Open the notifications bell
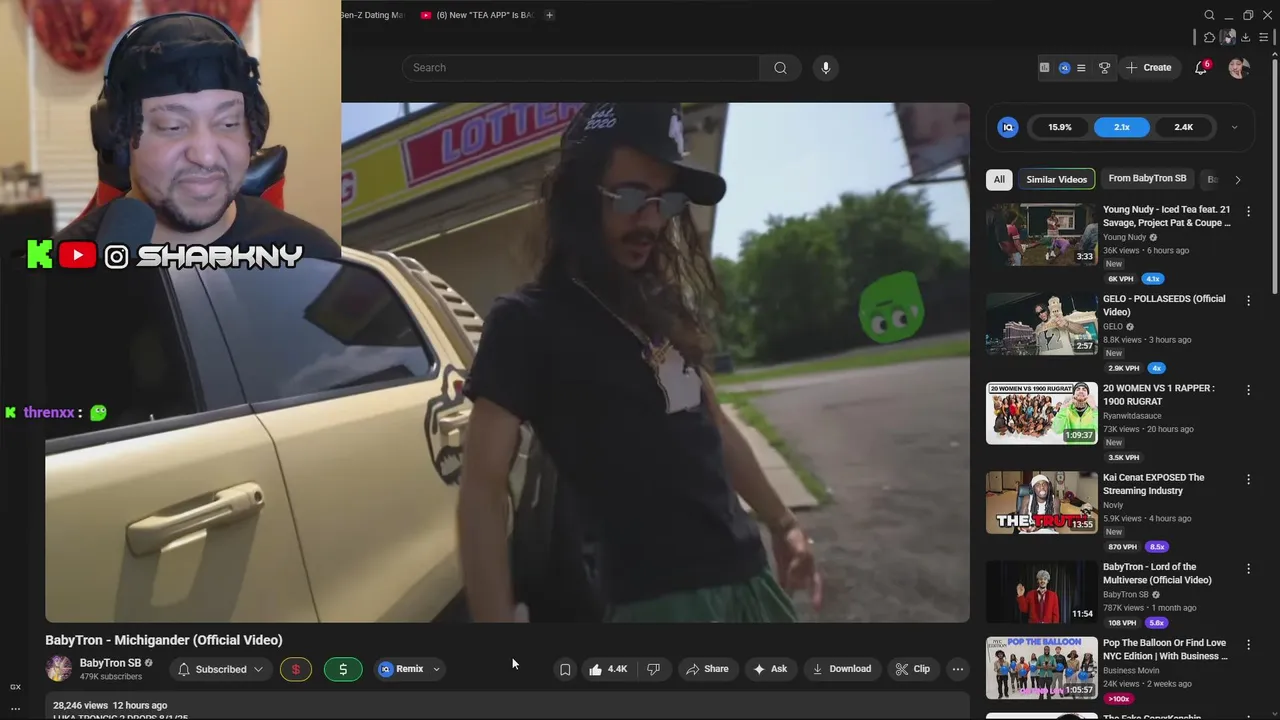The image size is (1280, 720). [x=1202, y=68]
